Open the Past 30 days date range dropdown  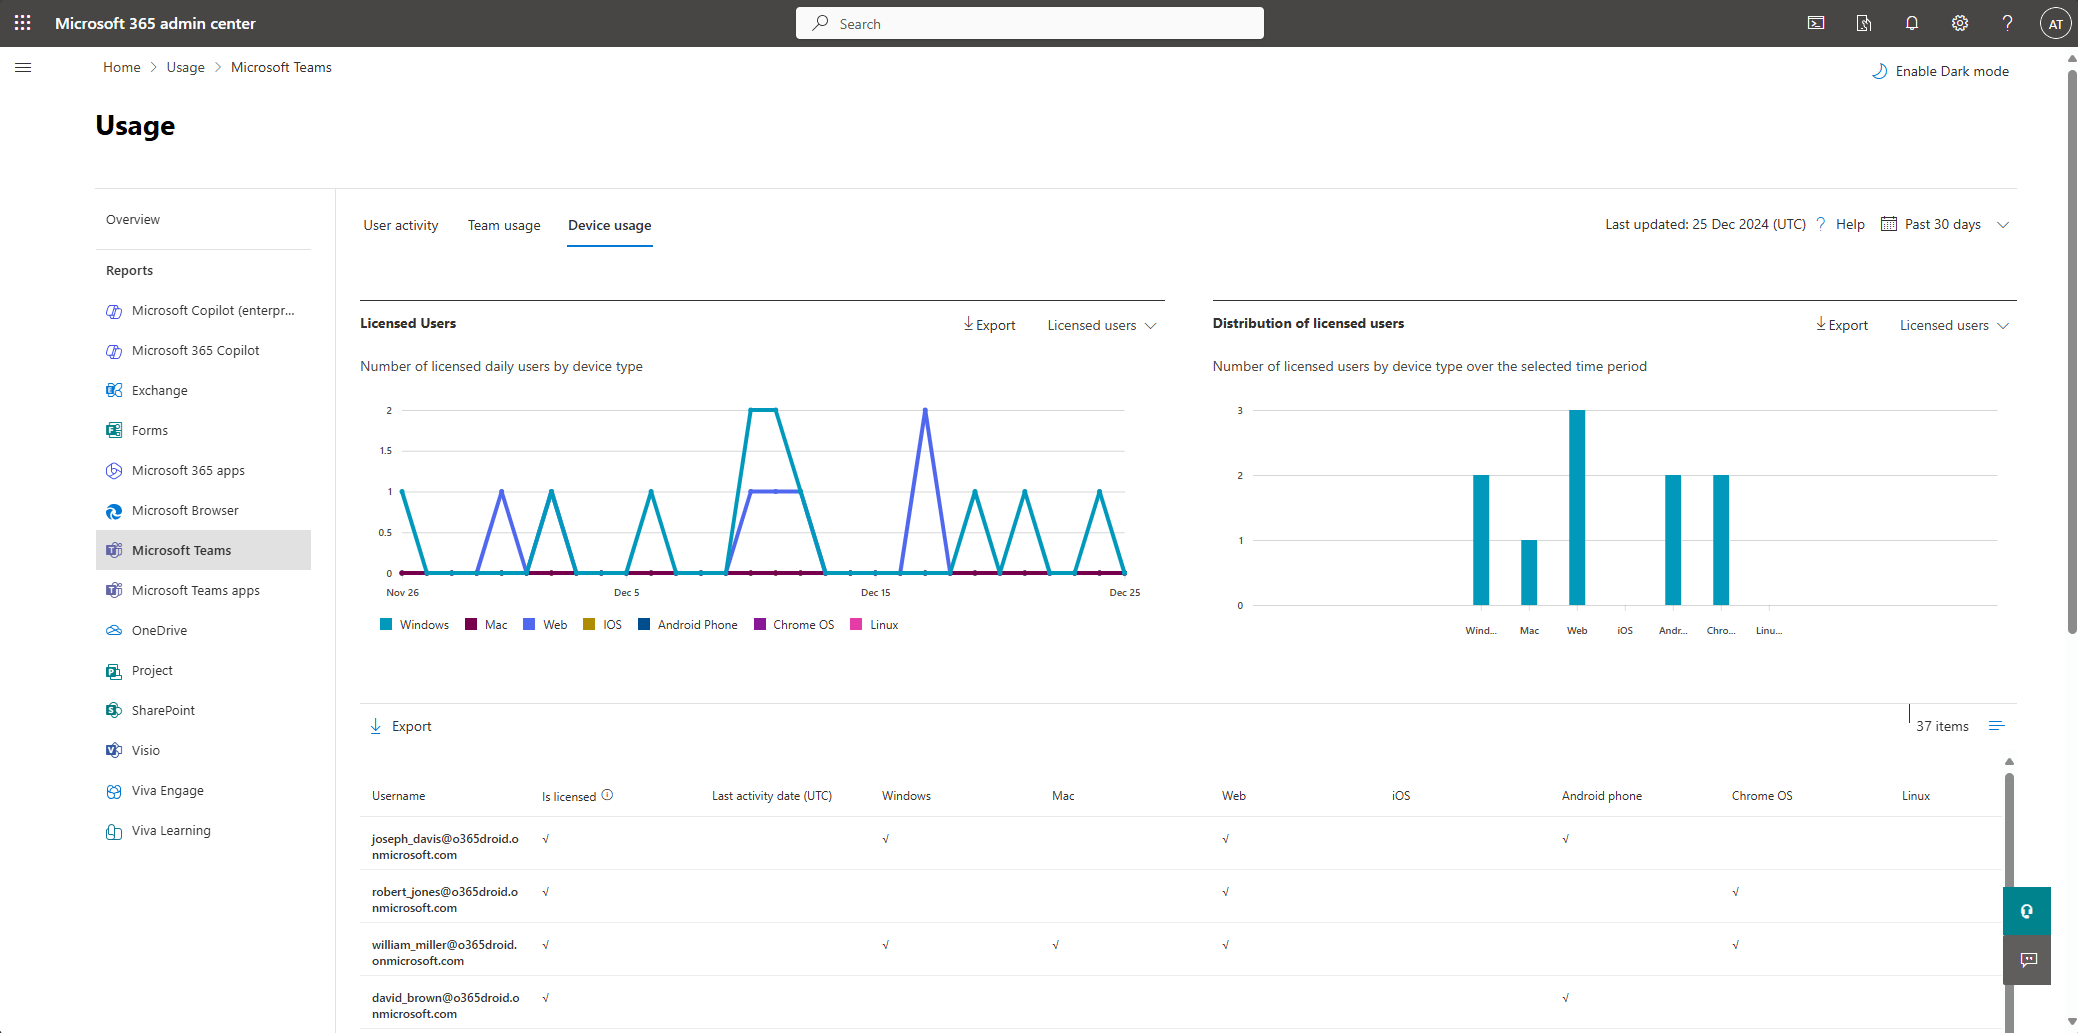1944,224
